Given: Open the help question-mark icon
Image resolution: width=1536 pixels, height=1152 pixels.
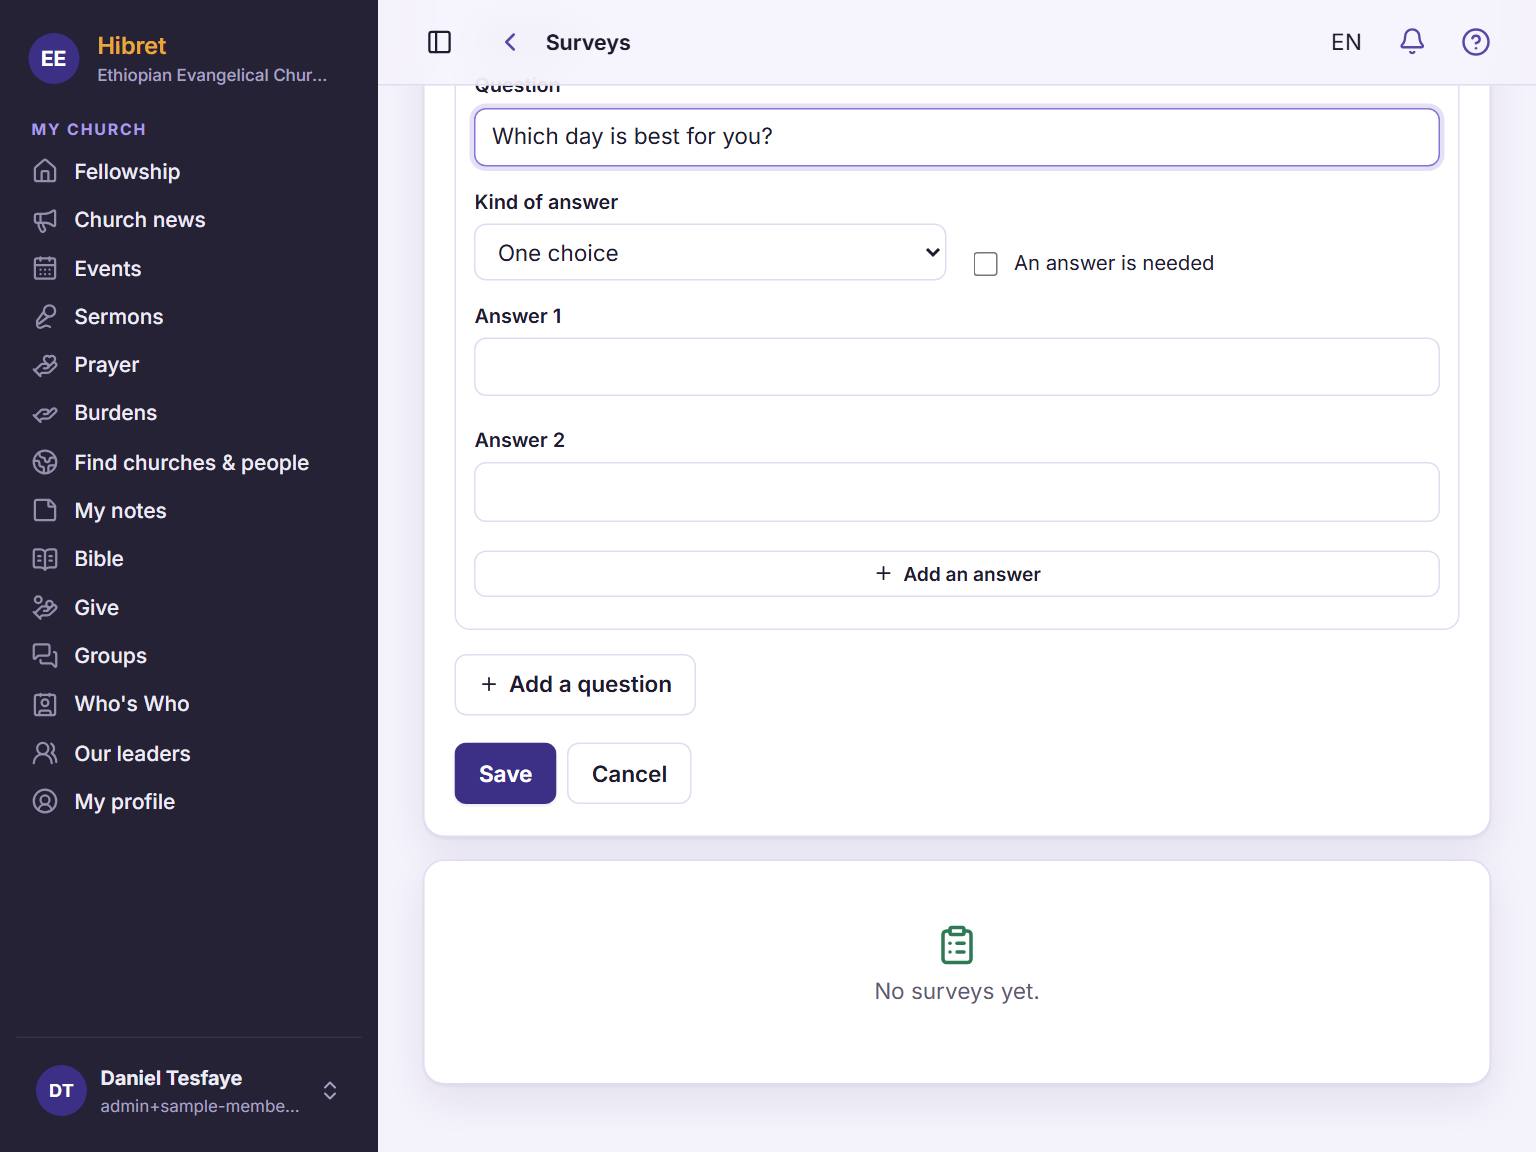Looking at the screenshot, I should 1476,42.
